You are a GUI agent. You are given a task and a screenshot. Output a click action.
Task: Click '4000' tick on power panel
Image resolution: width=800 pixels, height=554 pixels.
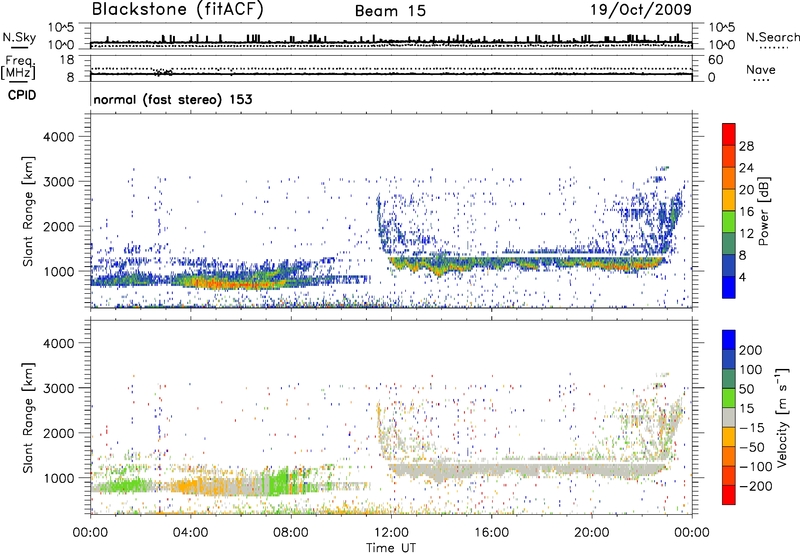(x=58, y=137)
